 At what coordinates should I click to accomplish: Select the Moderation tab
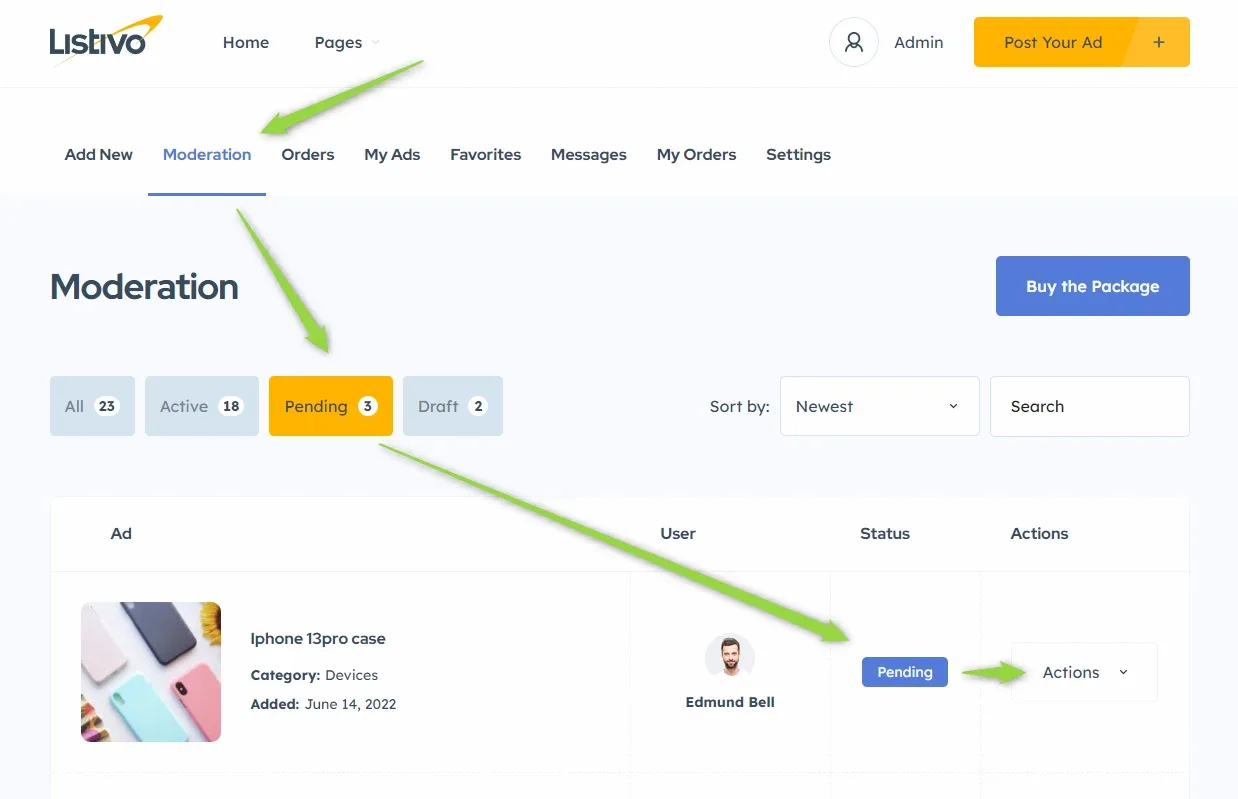tap(207, 155)
